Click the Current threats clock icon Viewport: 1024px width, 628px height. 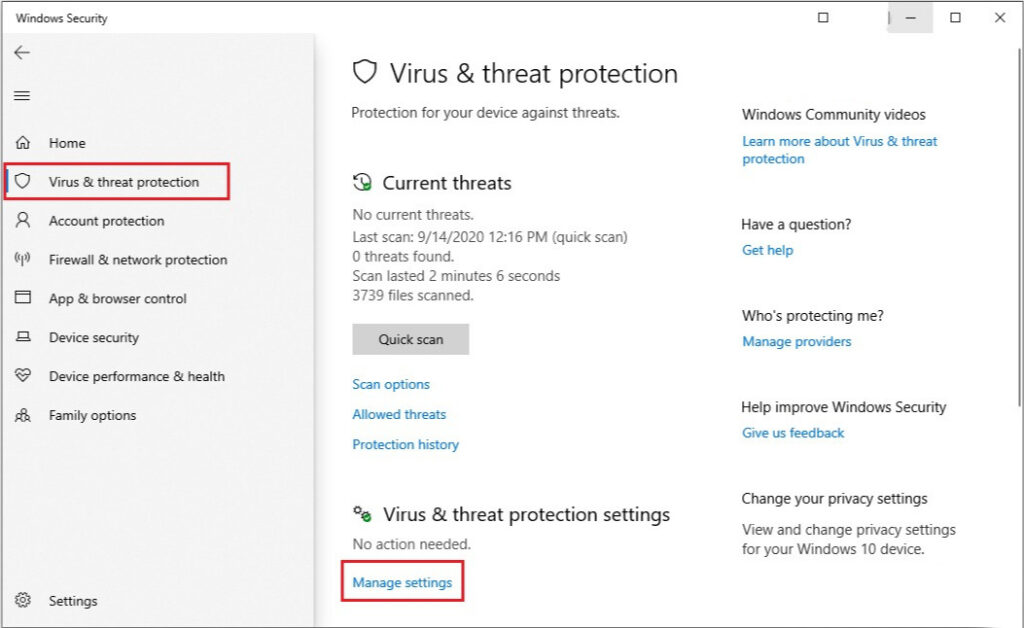[361, 182]
